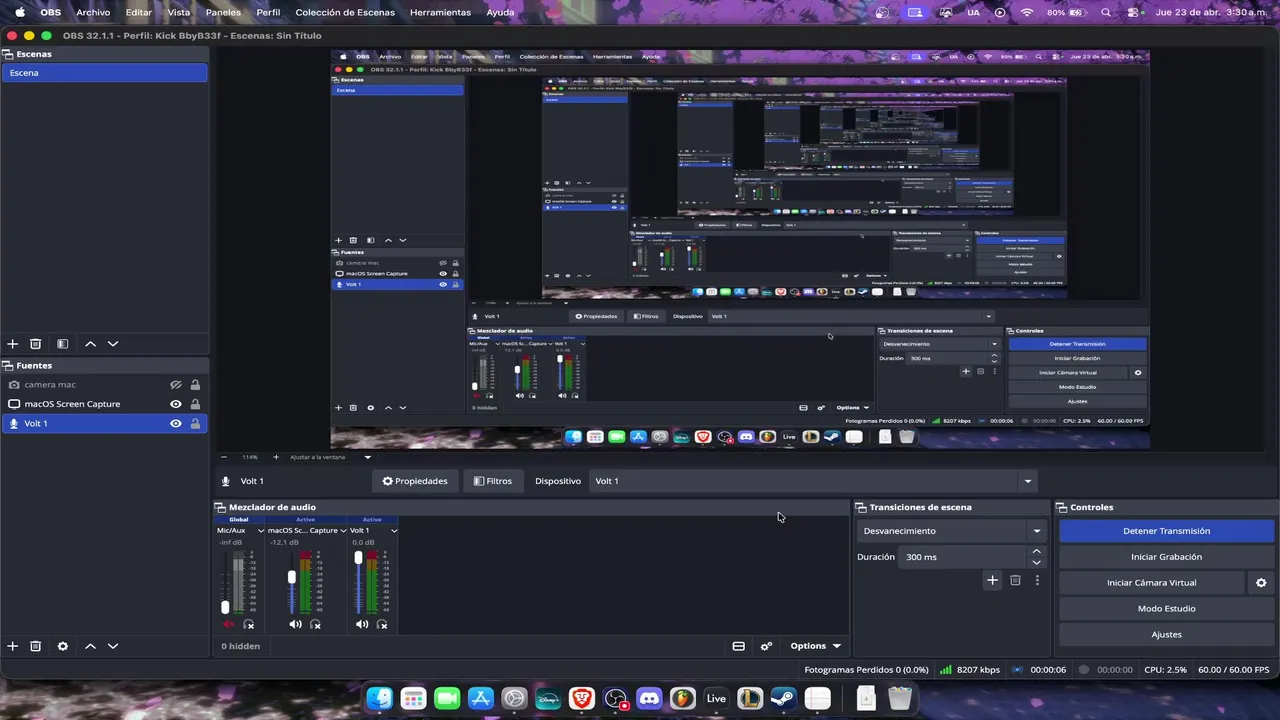Viewport: 1280px width, 720px height.
Task: Open the Editar menu
Action: pos(139,12)
